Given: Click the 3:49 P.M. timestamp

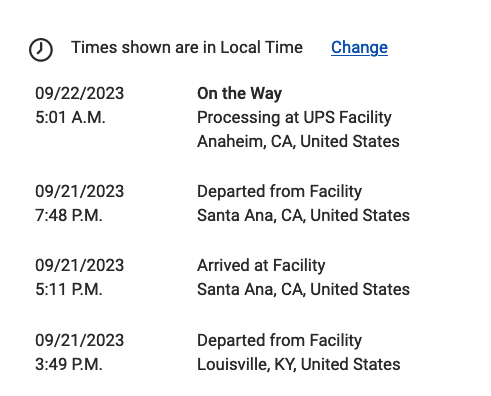Looking at the screenshot, I should click(69, 364).
